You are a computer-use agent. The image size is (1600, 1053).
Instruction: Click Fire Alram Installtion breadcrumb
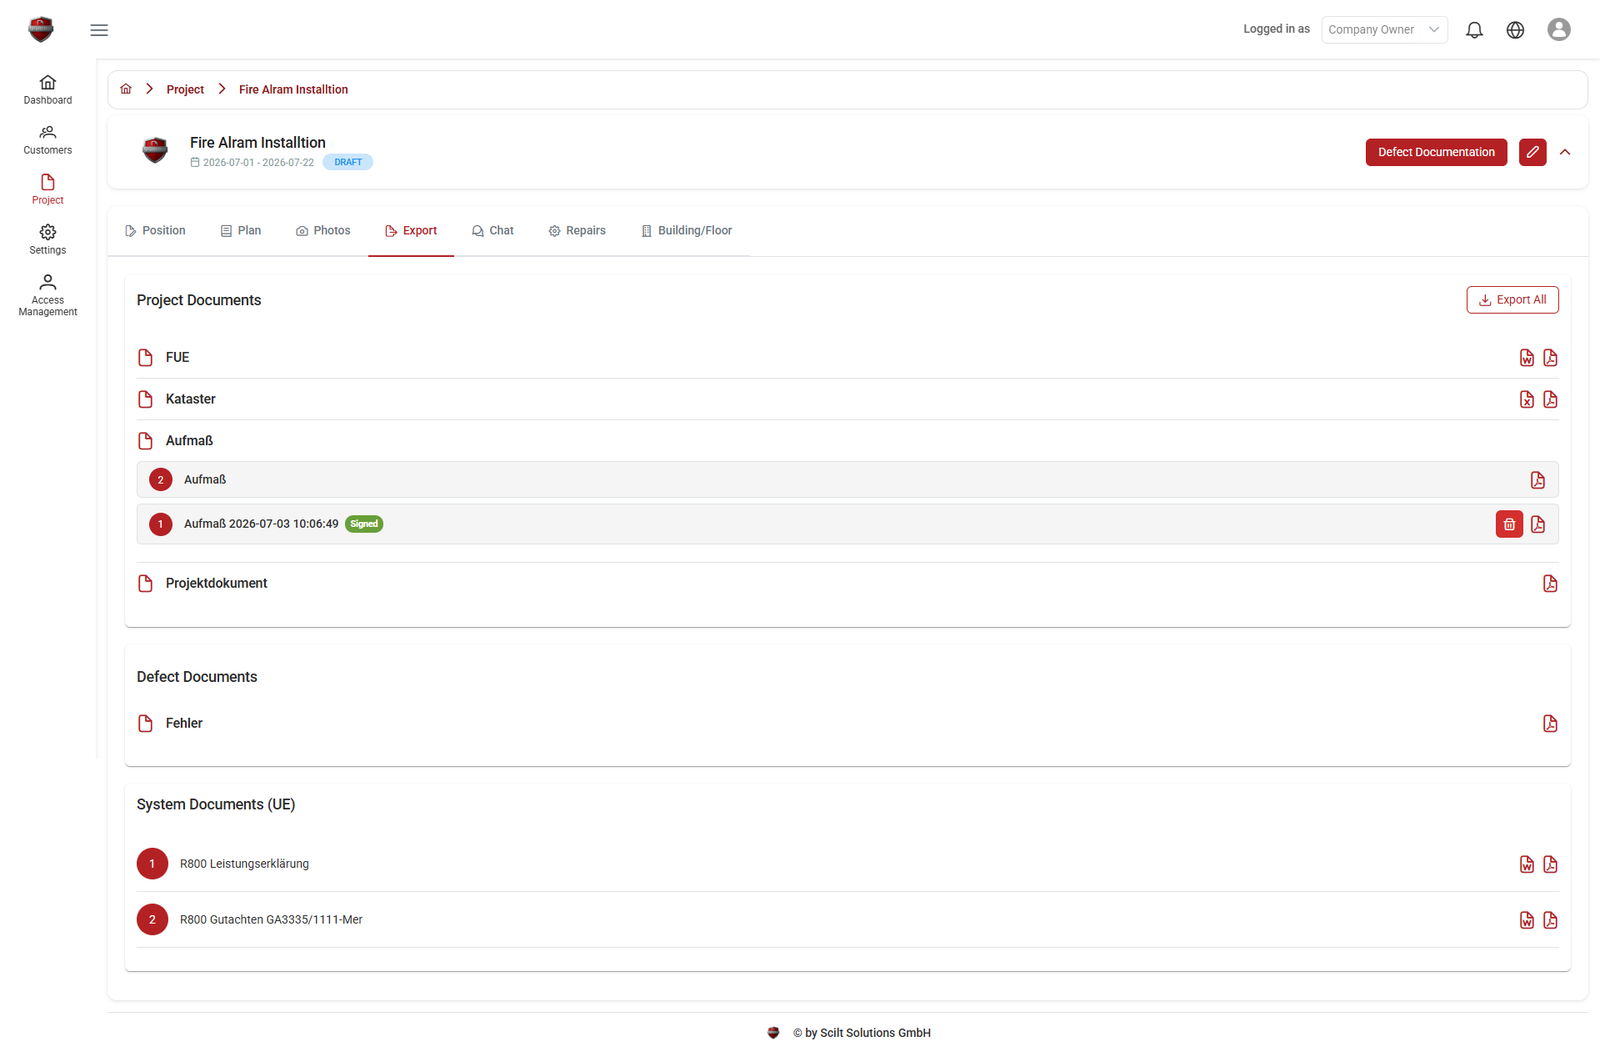(x=293, y=90)
